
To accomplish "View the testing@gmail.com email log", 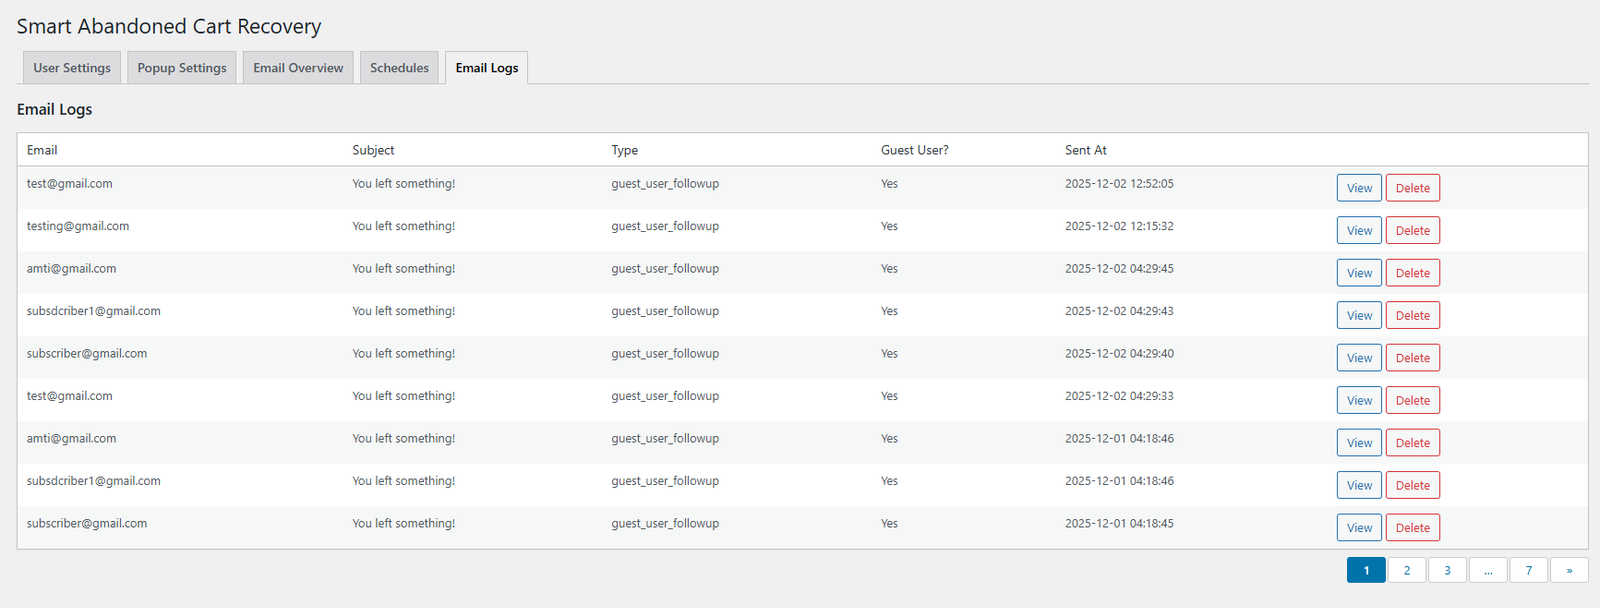I will [1359, 231].
